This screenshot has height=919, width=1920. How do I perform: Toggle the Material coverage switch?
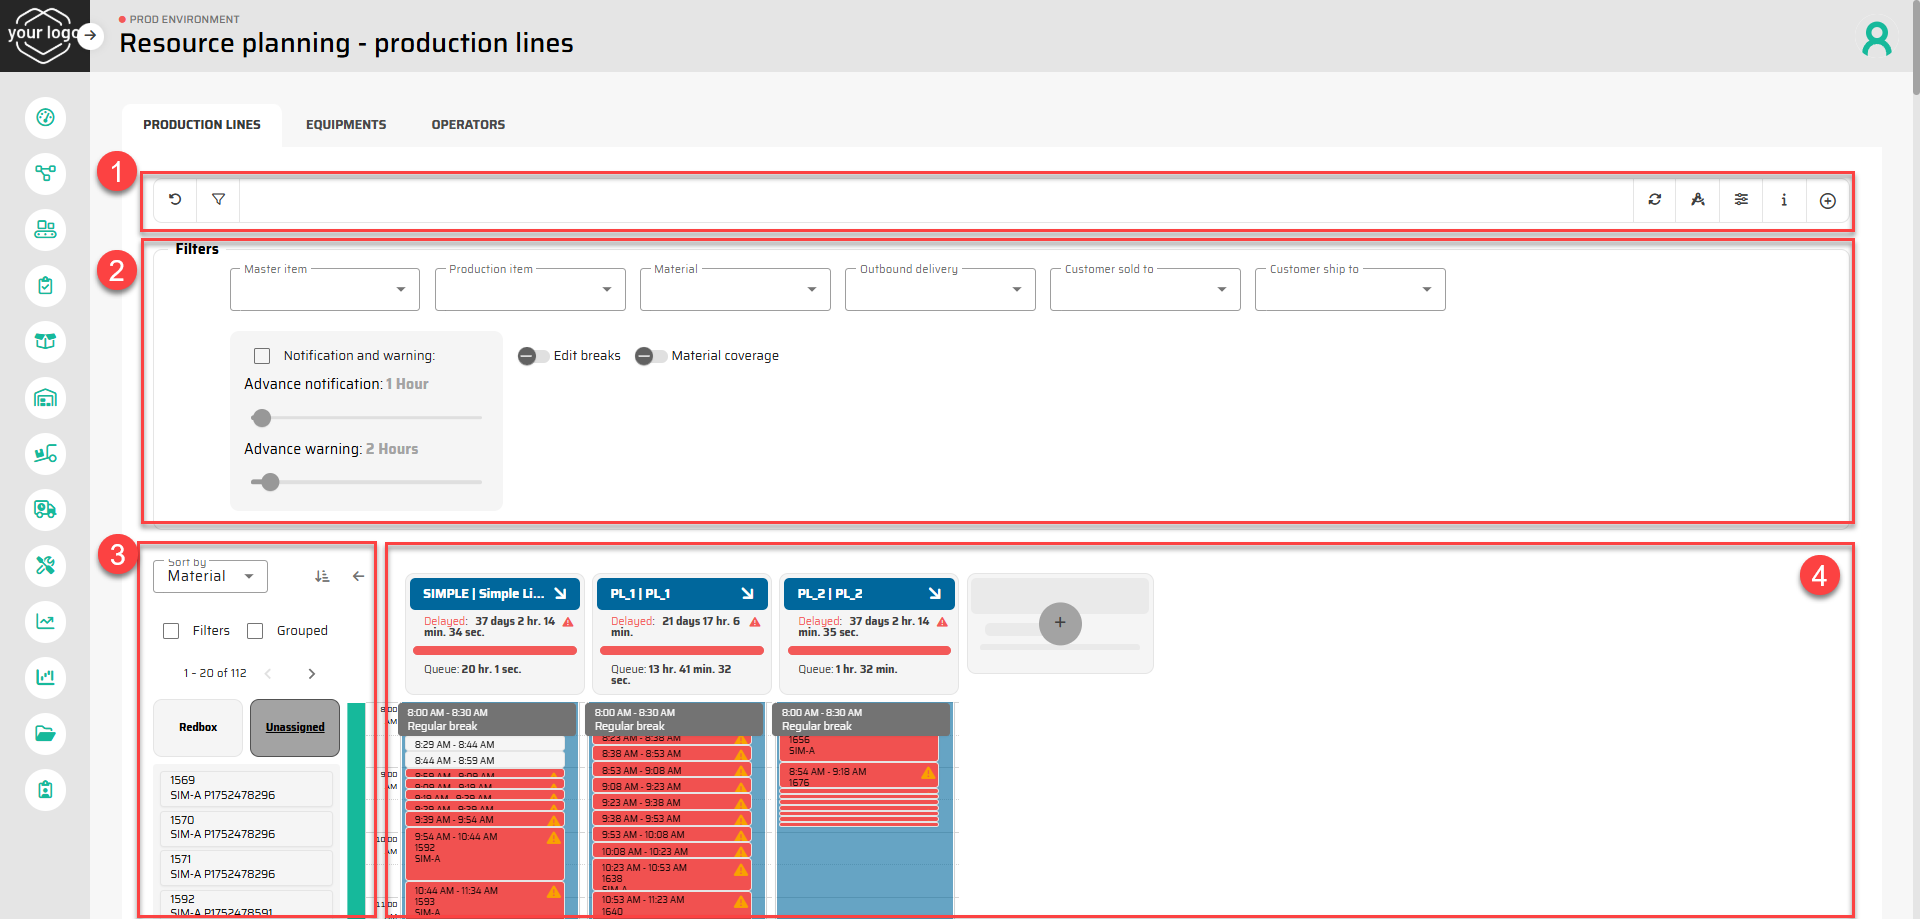pyautogui.click(x=650, y=356)
